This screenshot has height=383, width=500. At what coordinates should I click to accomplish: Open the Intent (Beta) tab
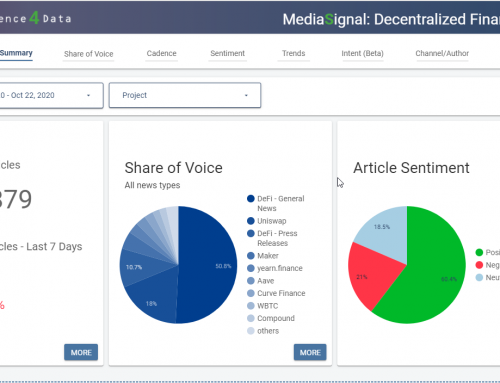(x=362, y=53)
